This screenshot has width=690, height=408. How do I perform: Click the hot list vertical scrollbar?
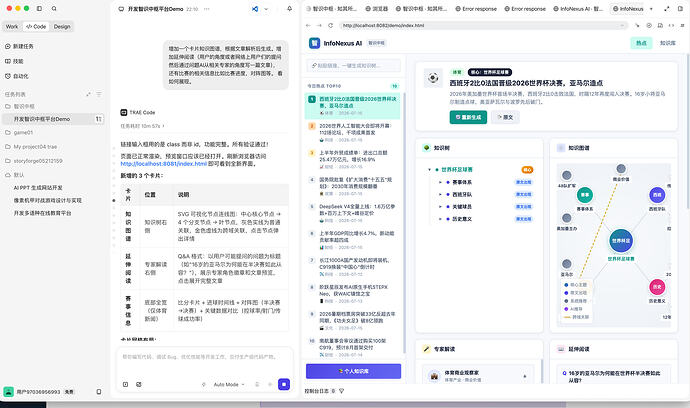(x=404, y=222)
